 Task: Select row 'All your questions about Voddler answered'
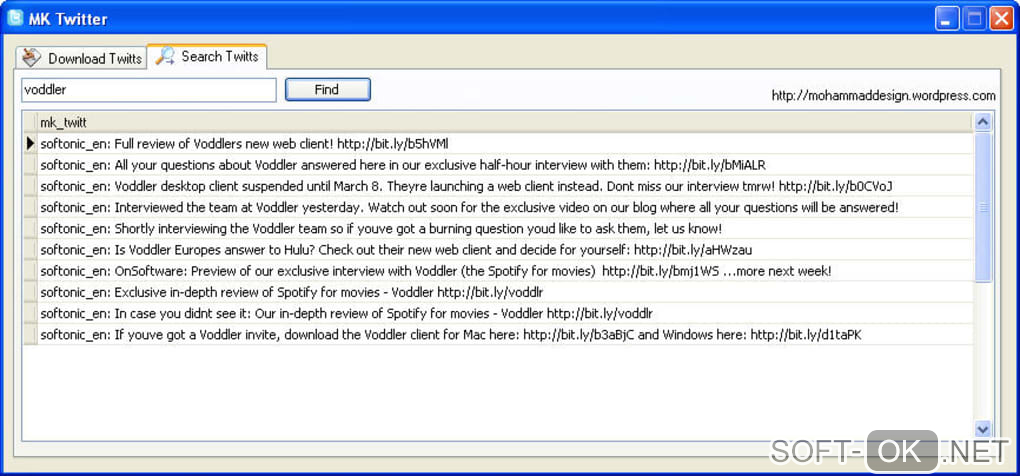505,165
